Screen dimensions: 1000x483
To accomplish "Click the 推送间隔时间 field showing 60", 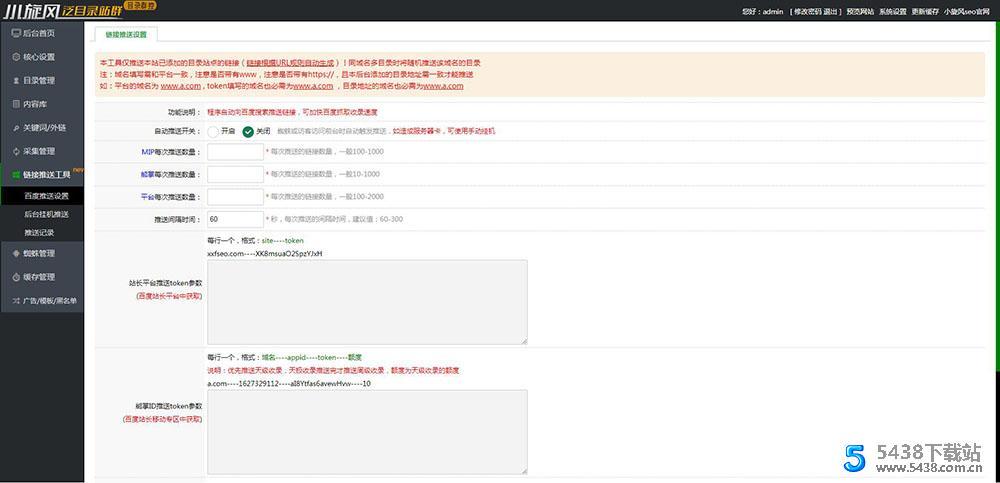I will (x=234, y=219).
